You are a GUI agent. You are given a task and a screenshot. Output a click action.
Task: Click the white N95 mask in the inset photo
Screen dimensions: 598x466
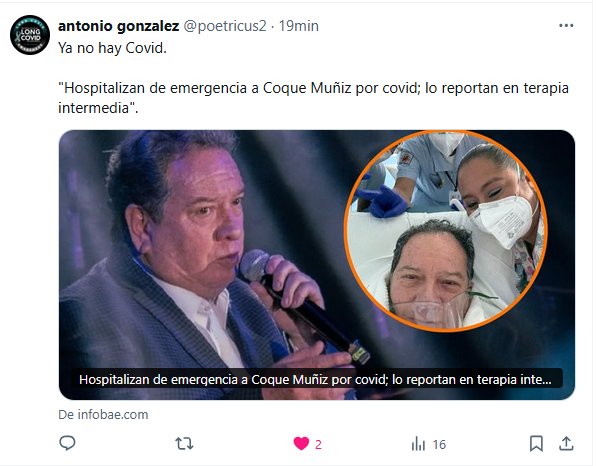503,221
